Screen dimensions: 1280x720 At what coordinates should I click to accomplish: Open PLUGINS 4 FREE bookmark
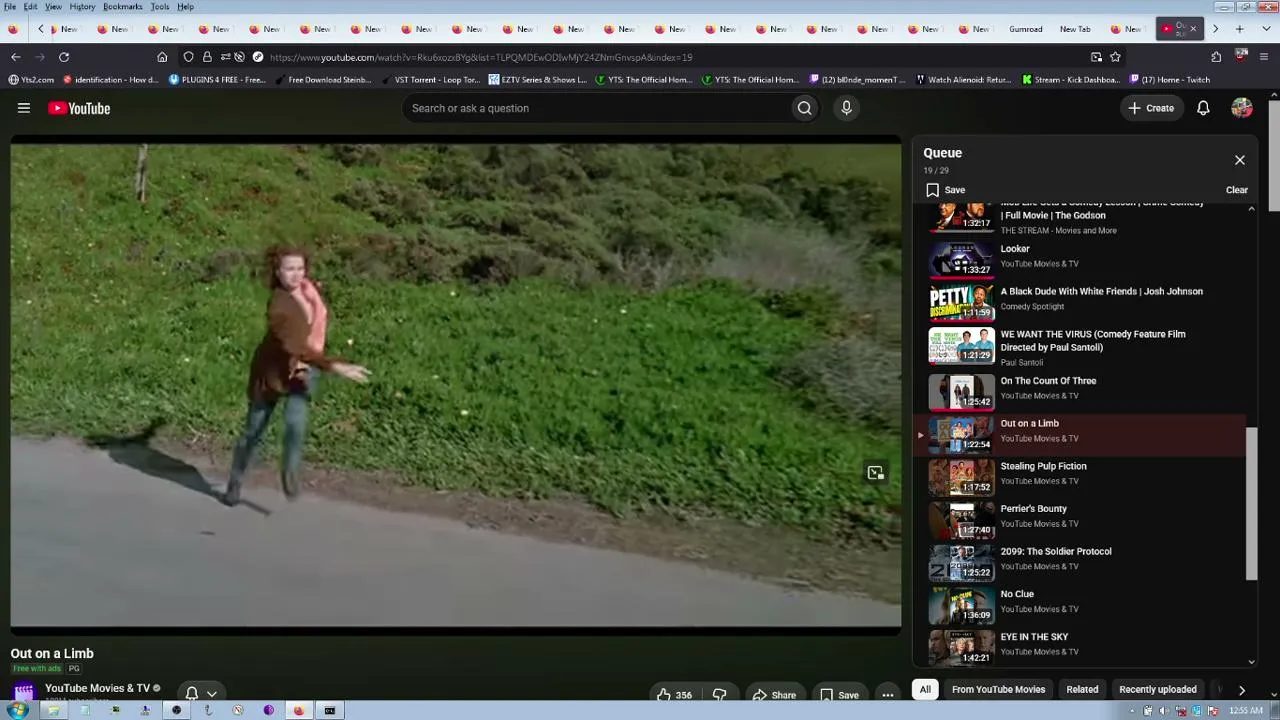(x=217, y=80)
